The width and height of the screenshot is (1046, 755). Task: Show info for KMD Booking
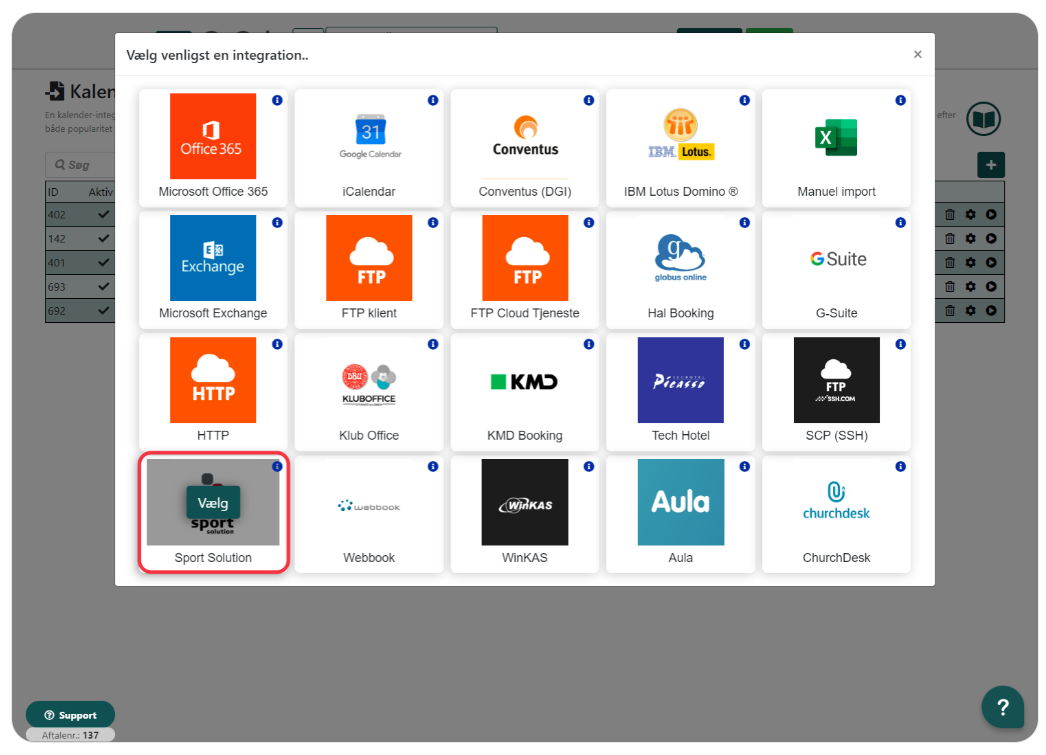[x=588, y=344]
